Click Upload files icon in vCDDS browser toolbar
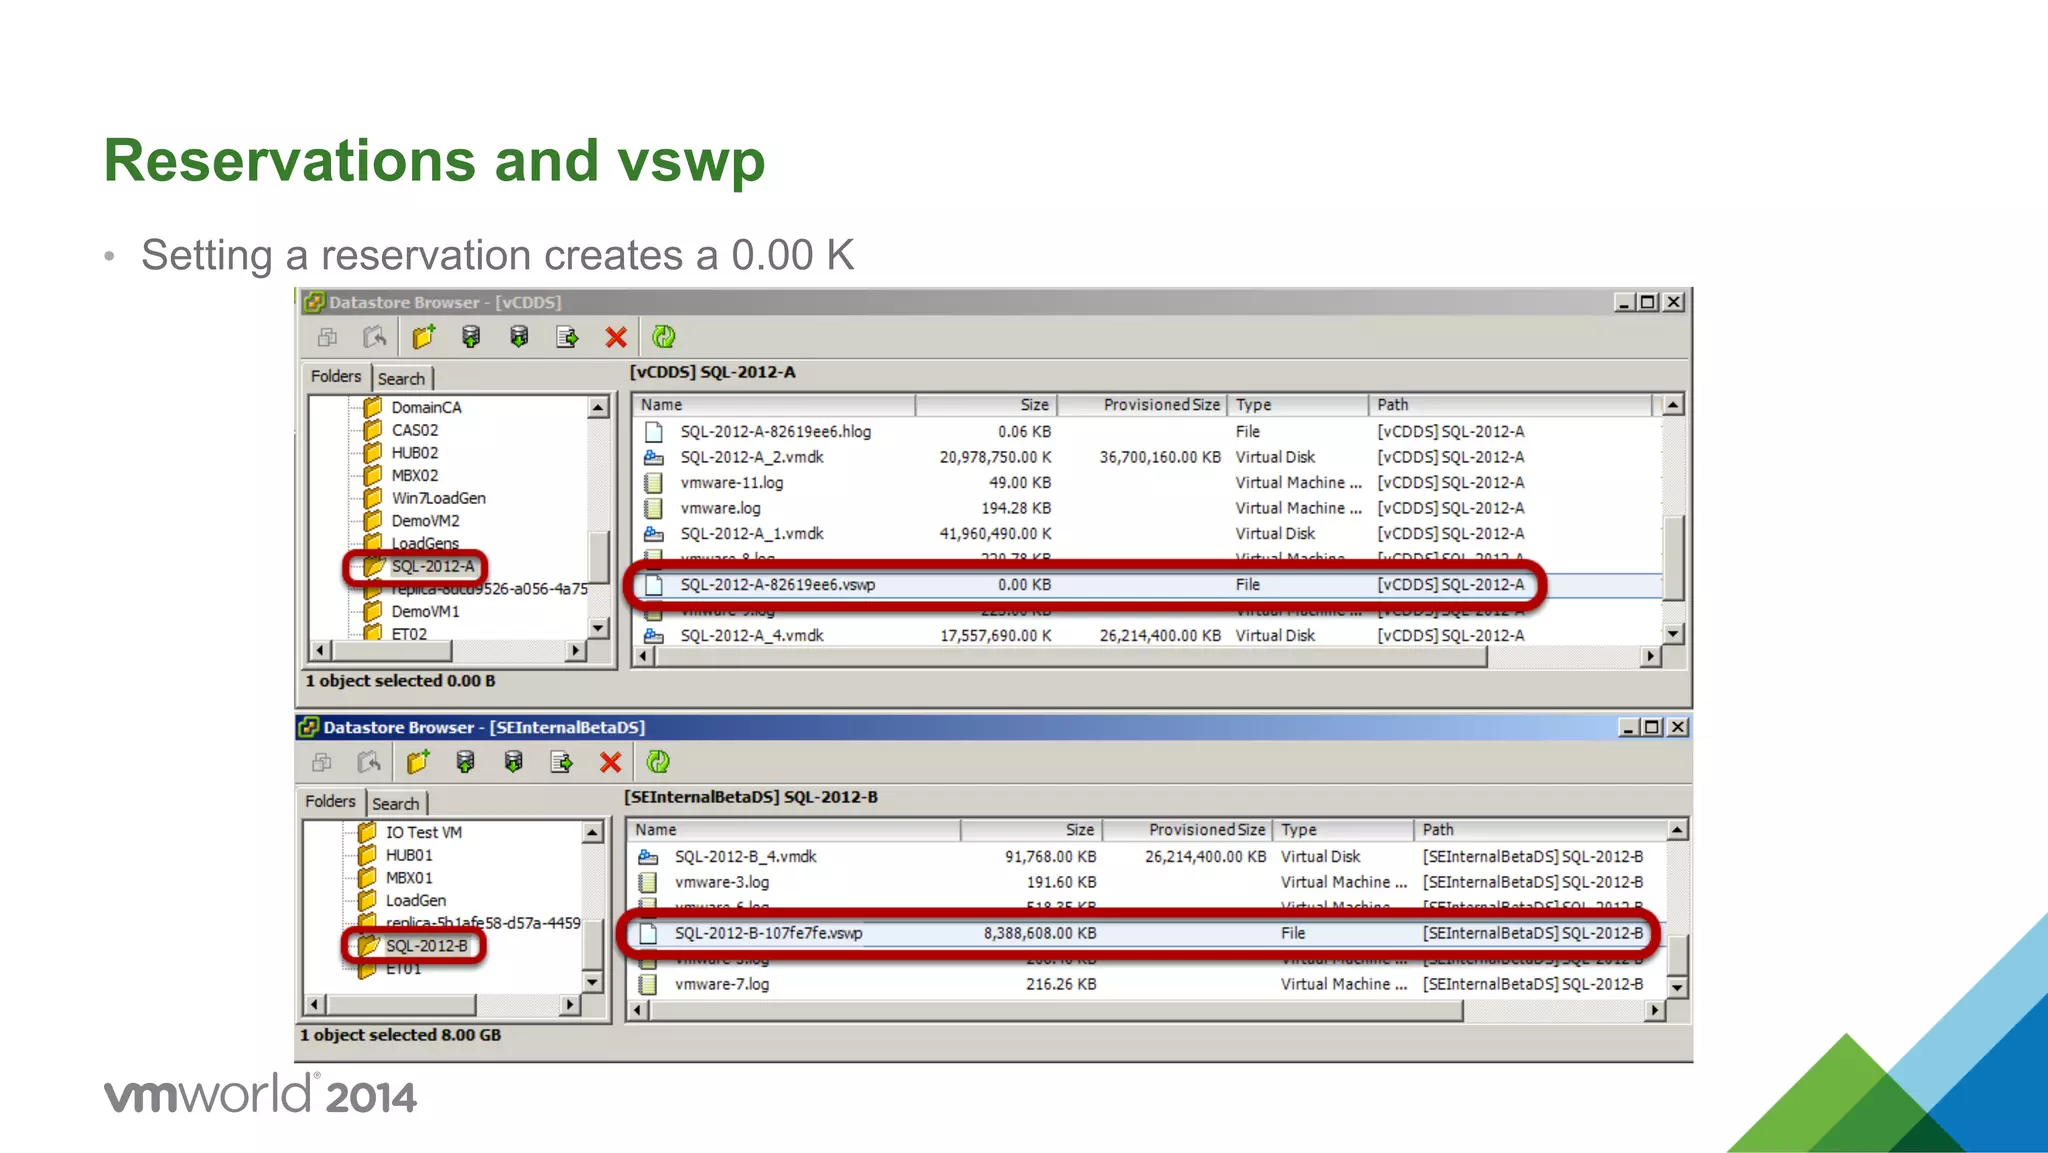This screenshot has width=2048, height=1153. [471, 337]
